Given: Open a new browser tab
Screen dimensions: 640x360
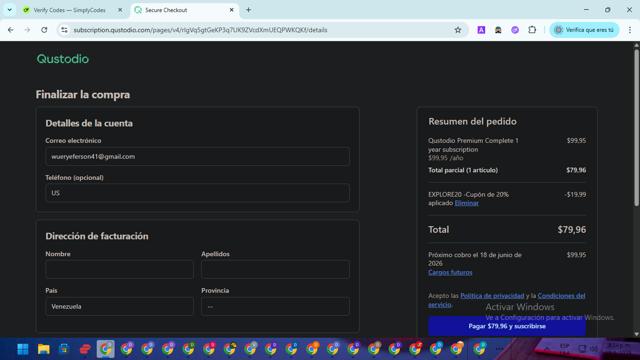Looking at the screenshot, I should coord(248,10).
